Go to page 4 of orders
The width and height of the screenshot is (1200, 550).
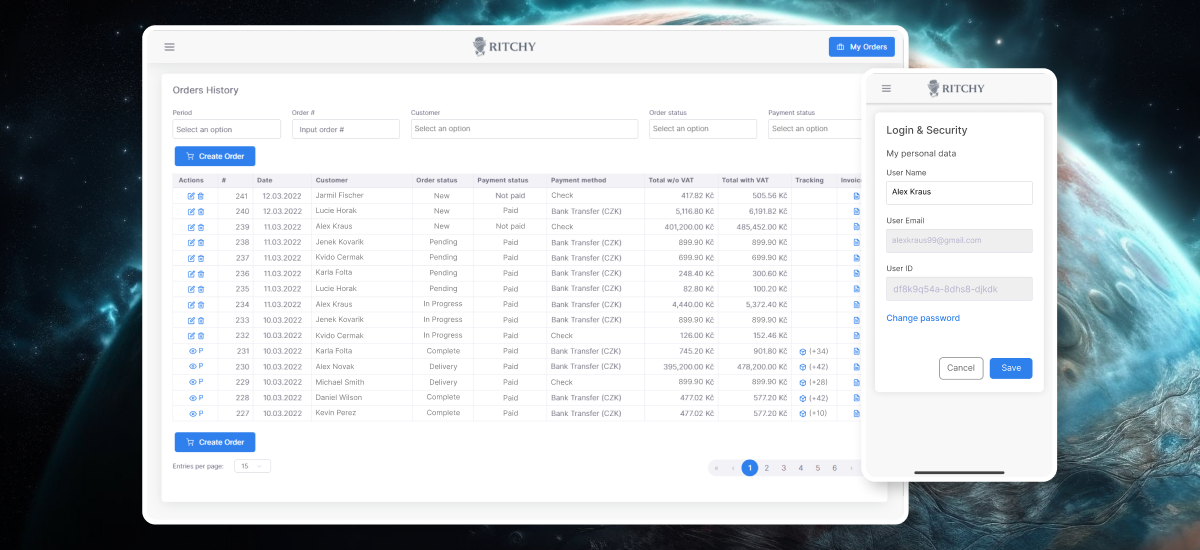pos(801,468)
